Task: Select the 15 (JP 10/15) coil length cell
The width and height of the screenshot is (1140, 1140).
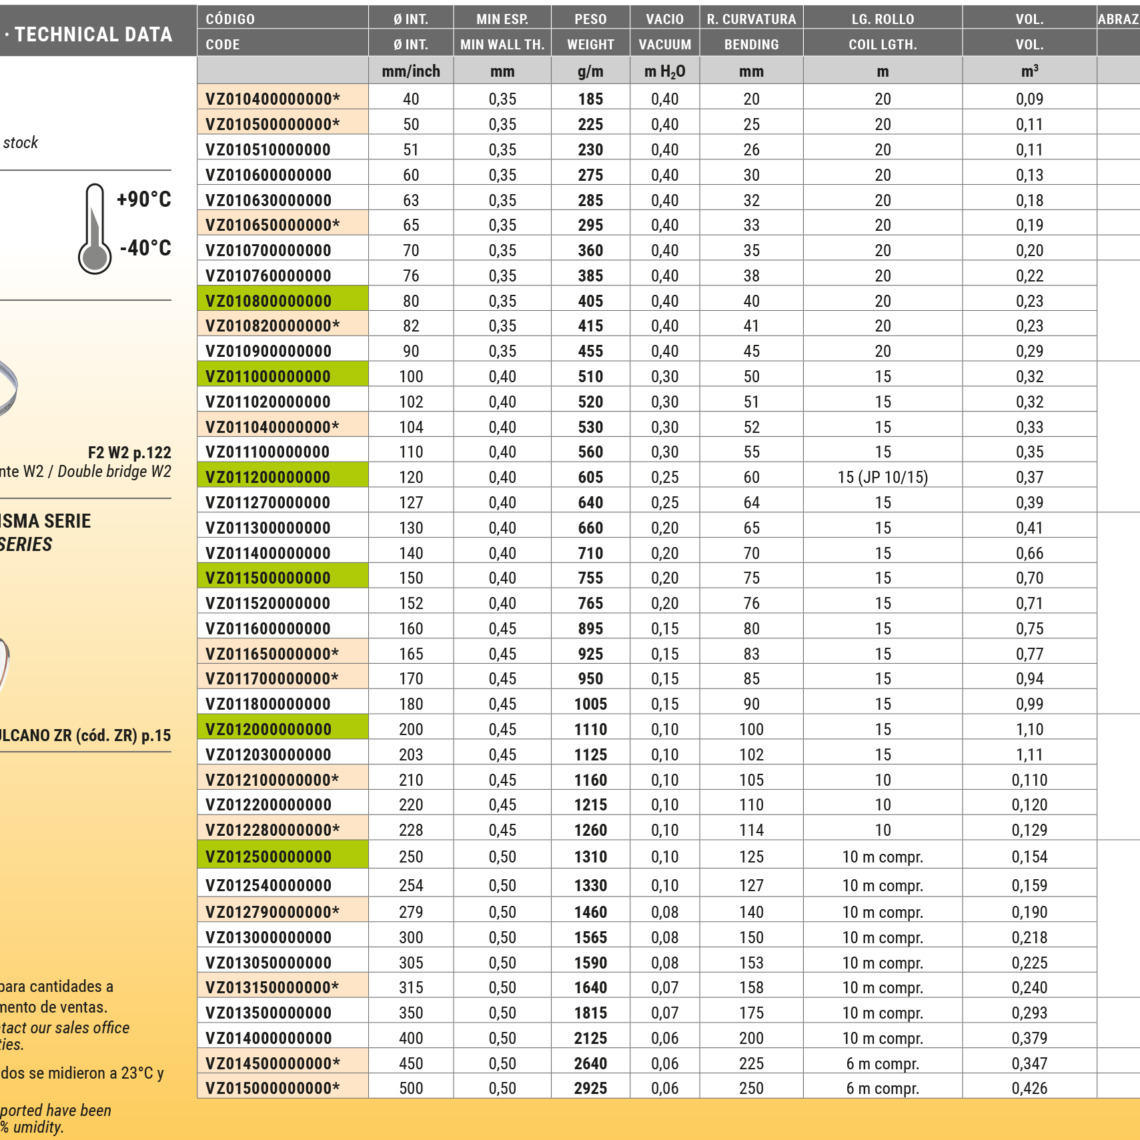Action: pyautogui.click(x=882, y=478)
